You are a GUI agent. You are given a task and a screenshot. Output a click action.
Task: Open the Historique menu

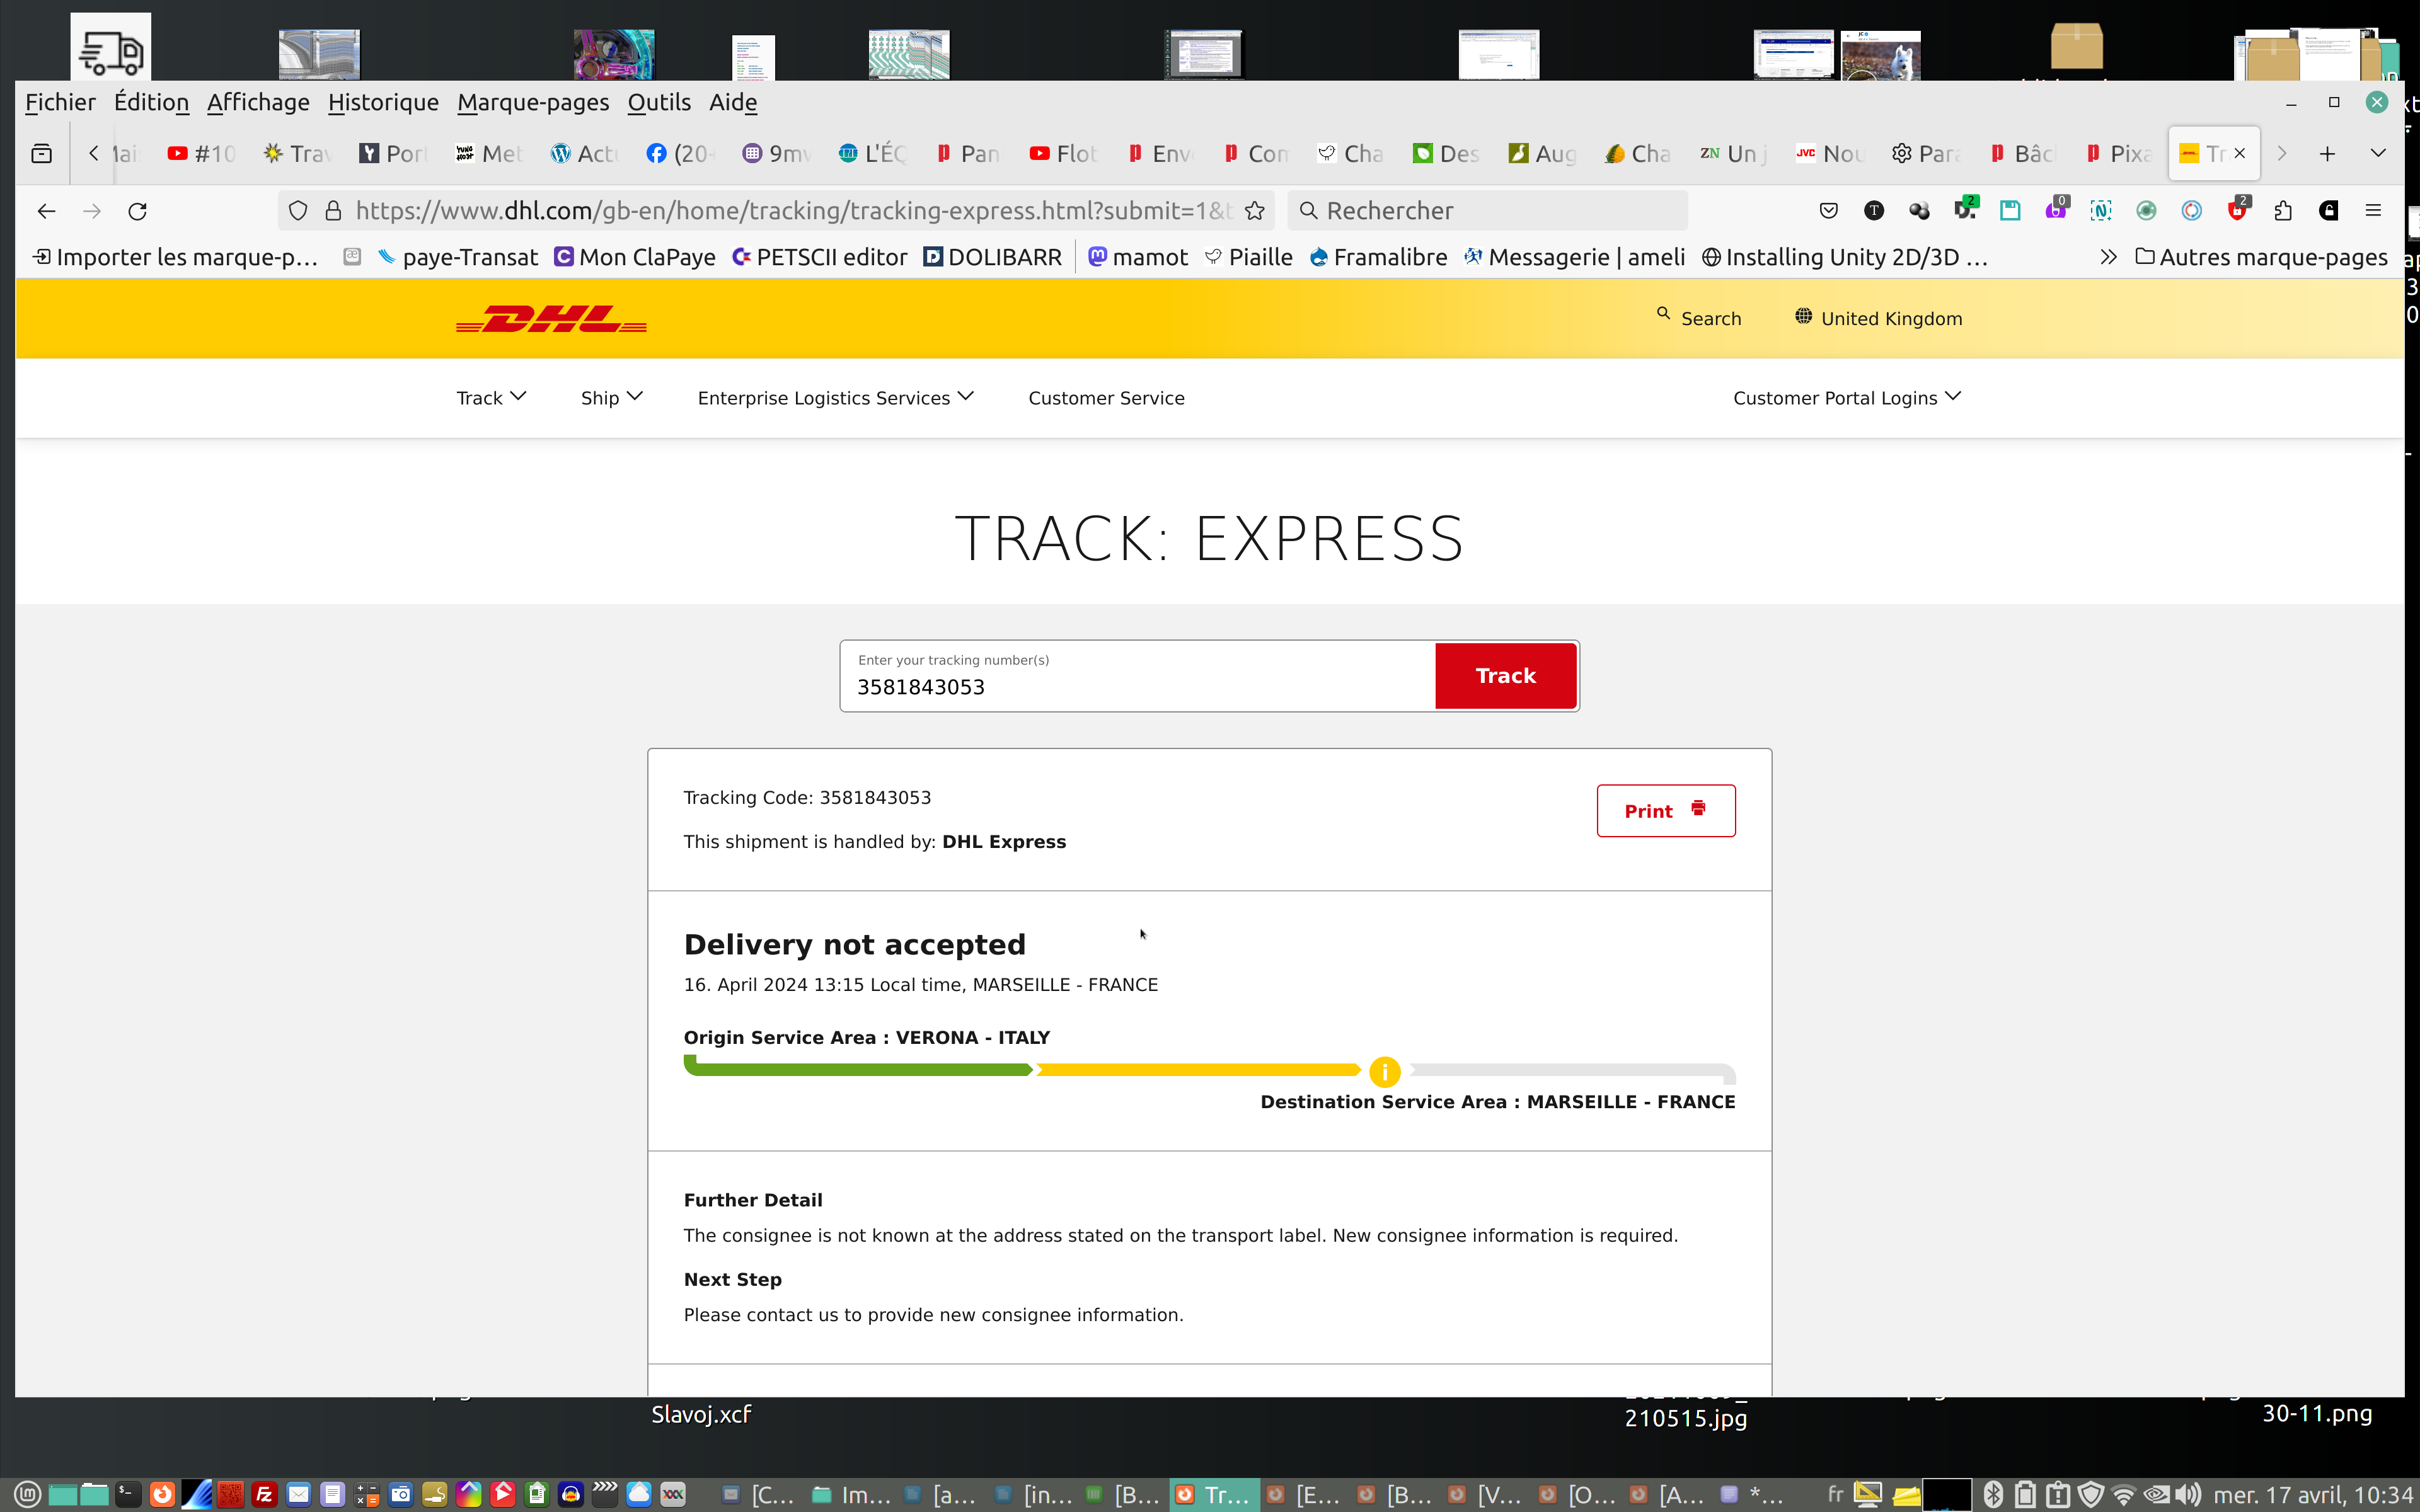383,102
